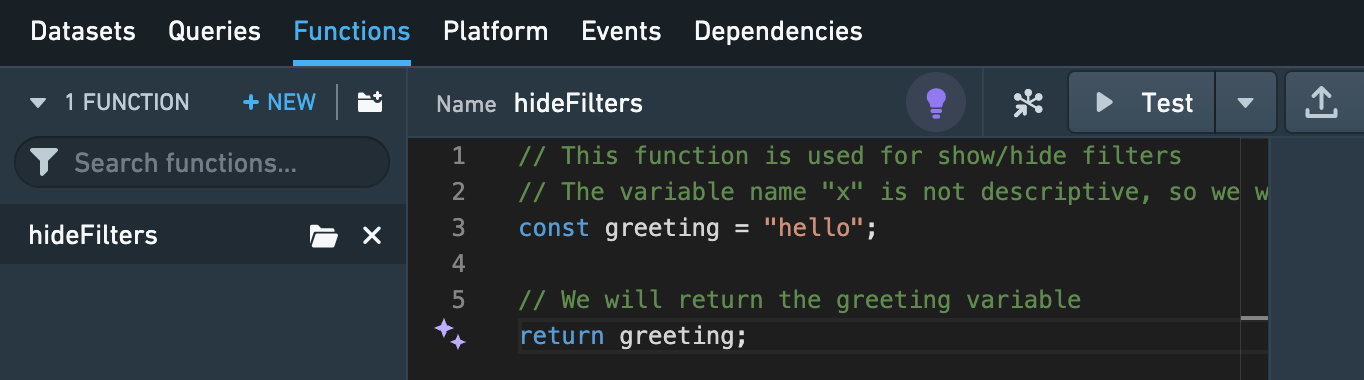Open the Test options dropdown arrow
Viewport: 1364px width, 380px height.
pos(1245,102)
